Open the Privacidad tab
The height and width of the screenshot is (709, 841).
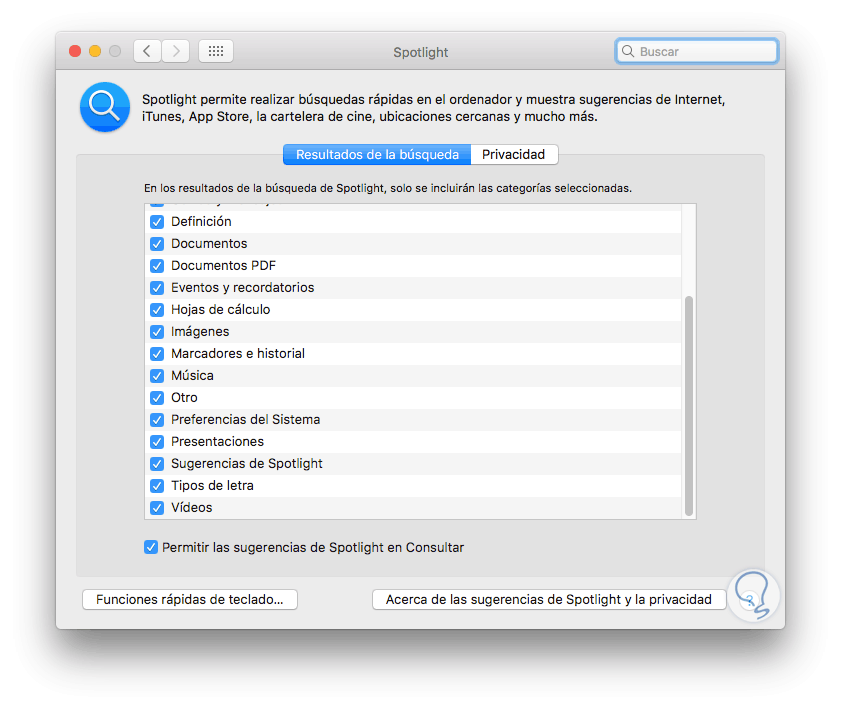[514, 154]
